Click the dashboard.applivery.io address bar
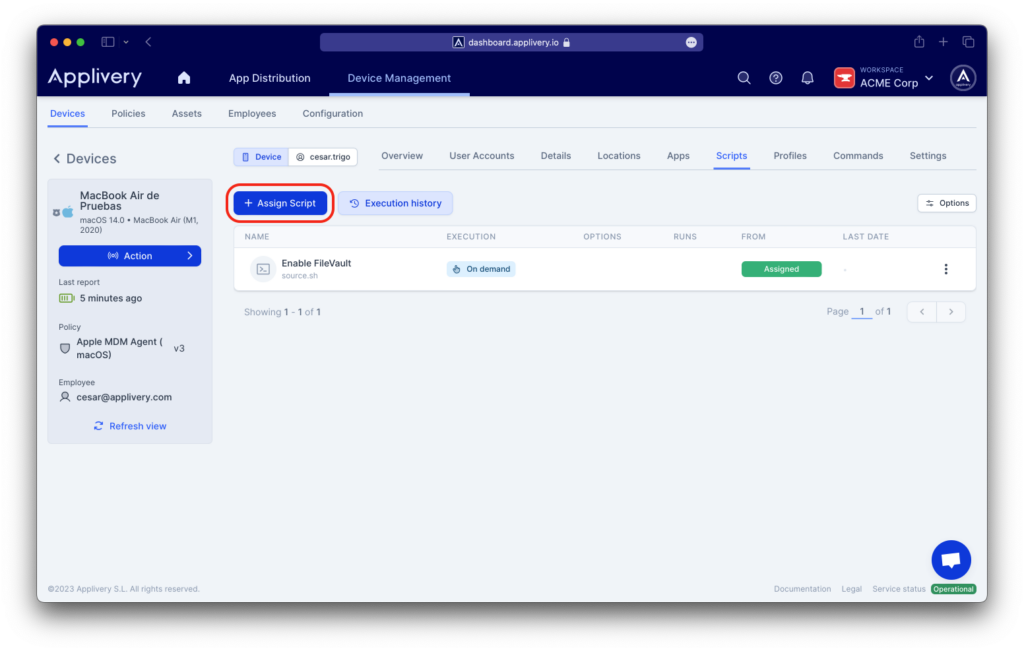This screenshot has height=651, width=1024. point(511,42)
